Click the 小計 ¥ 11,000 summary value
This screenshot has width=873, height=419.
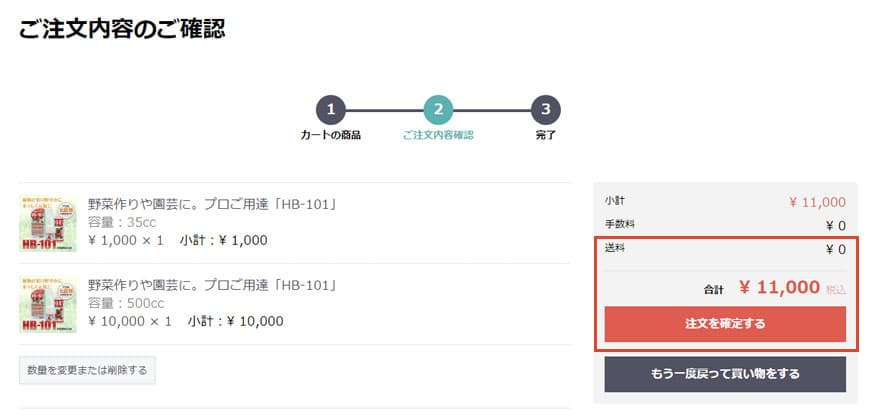click(817, 202)
